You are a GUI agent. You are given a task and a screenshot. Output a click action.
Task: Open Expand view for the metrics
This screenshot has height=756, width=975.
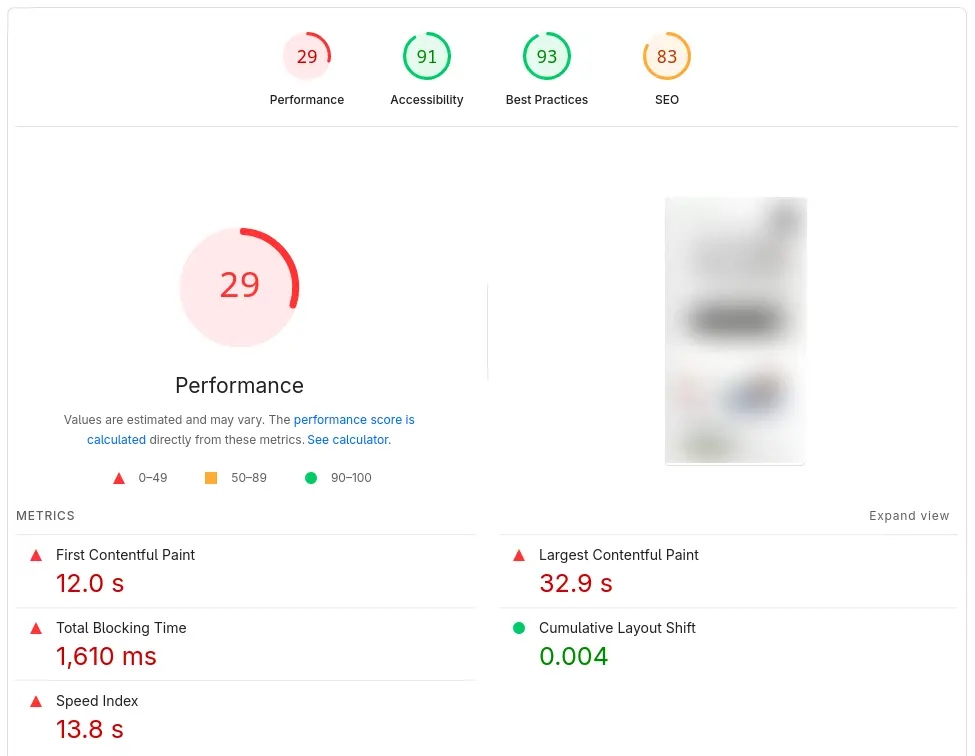coord(909,515)
